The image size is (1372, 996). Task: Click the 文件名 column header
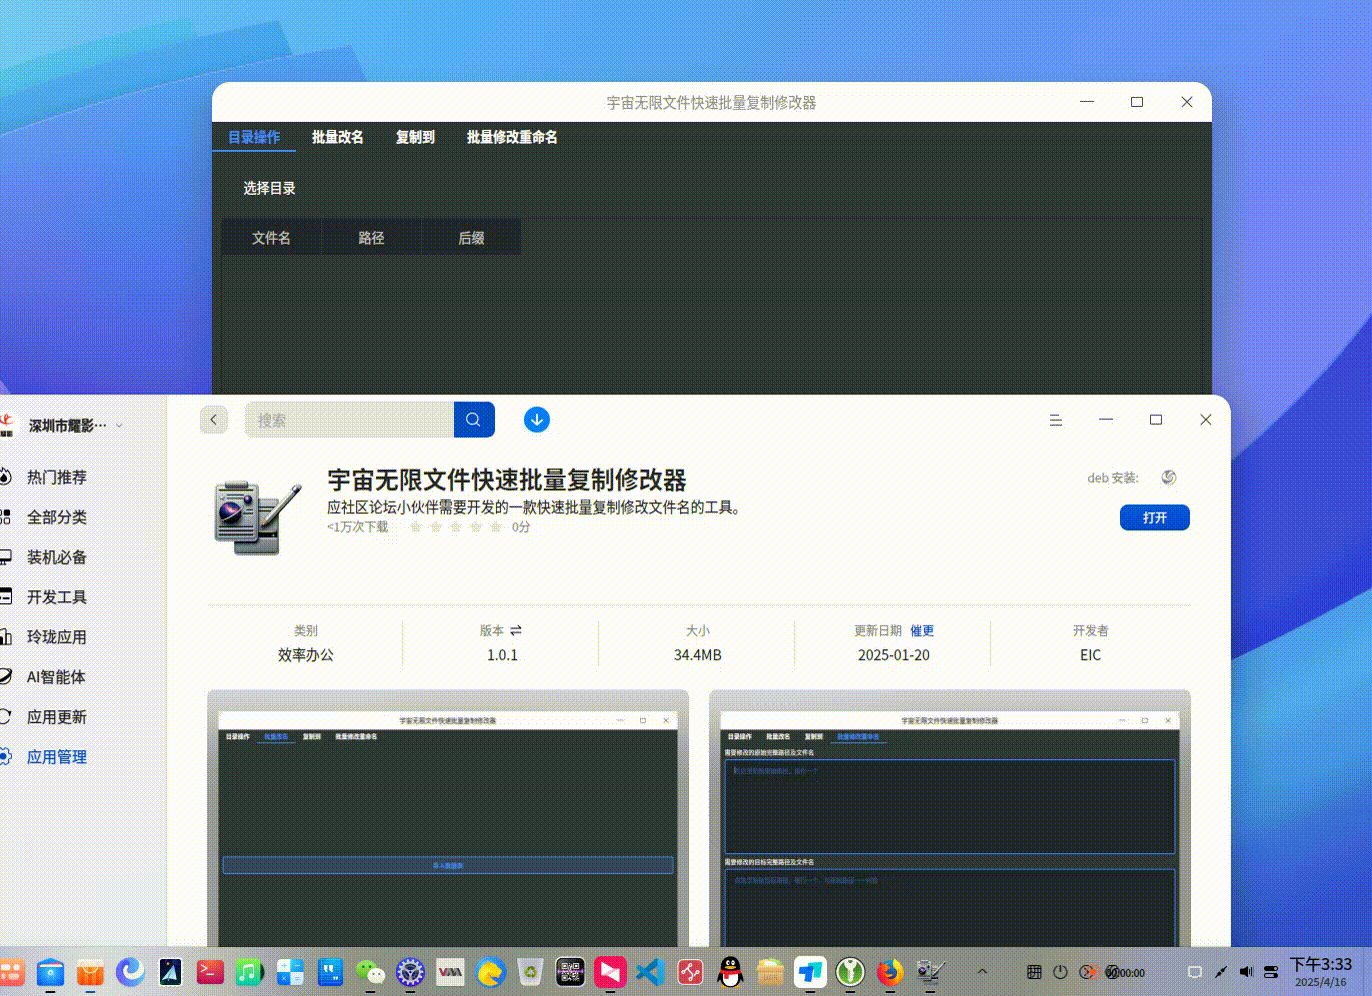[271, 238]
